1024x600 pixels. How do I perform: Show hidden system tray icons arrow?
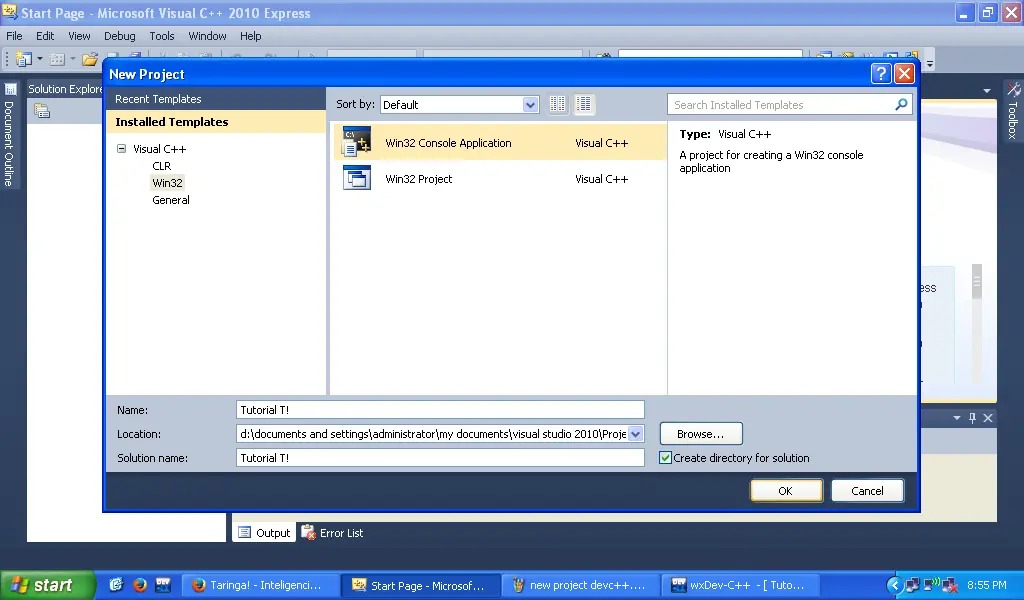895,585
